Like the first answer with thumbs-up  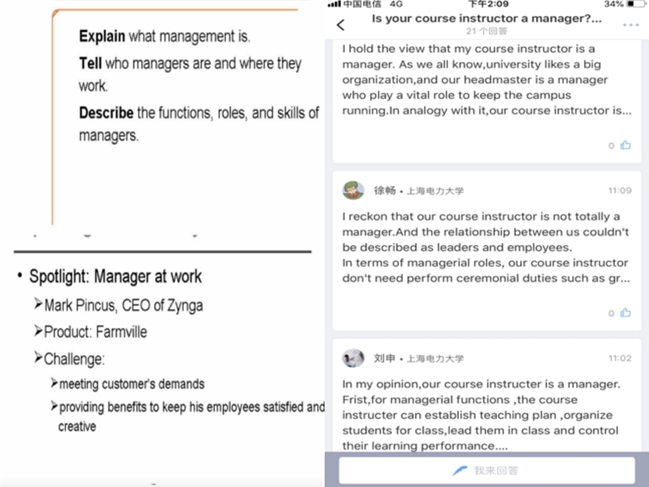[x=625, y=145]
